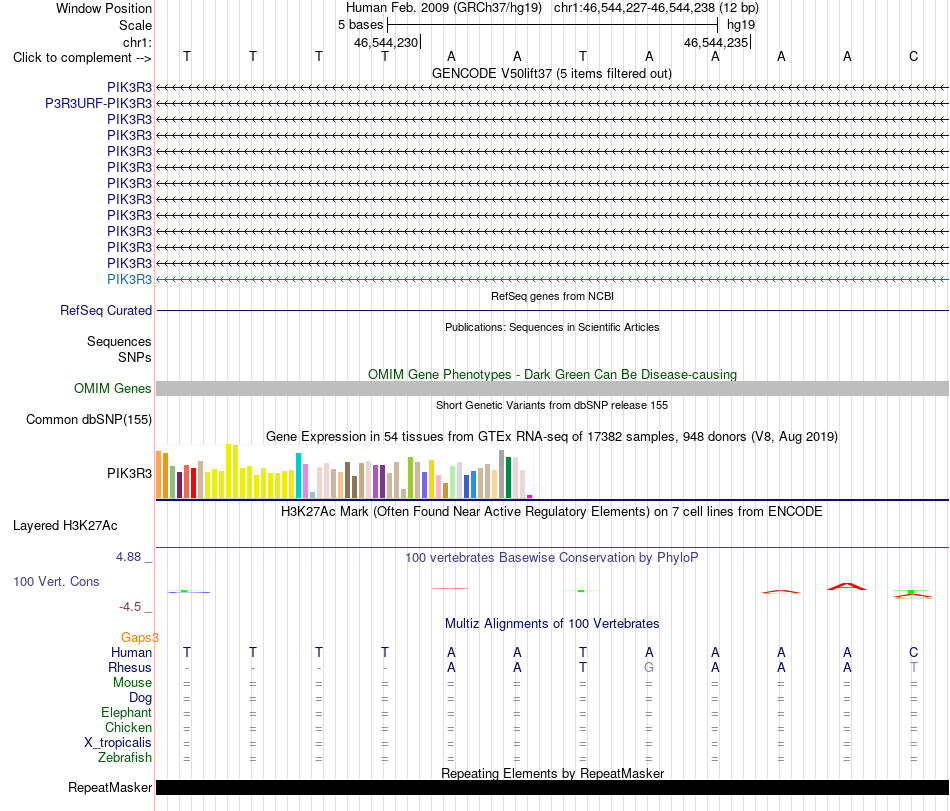Click the P3R3URF-PIK3R3 transcript label
The width and height of the screenshot is (950, 811).
[x=99, y=103]
